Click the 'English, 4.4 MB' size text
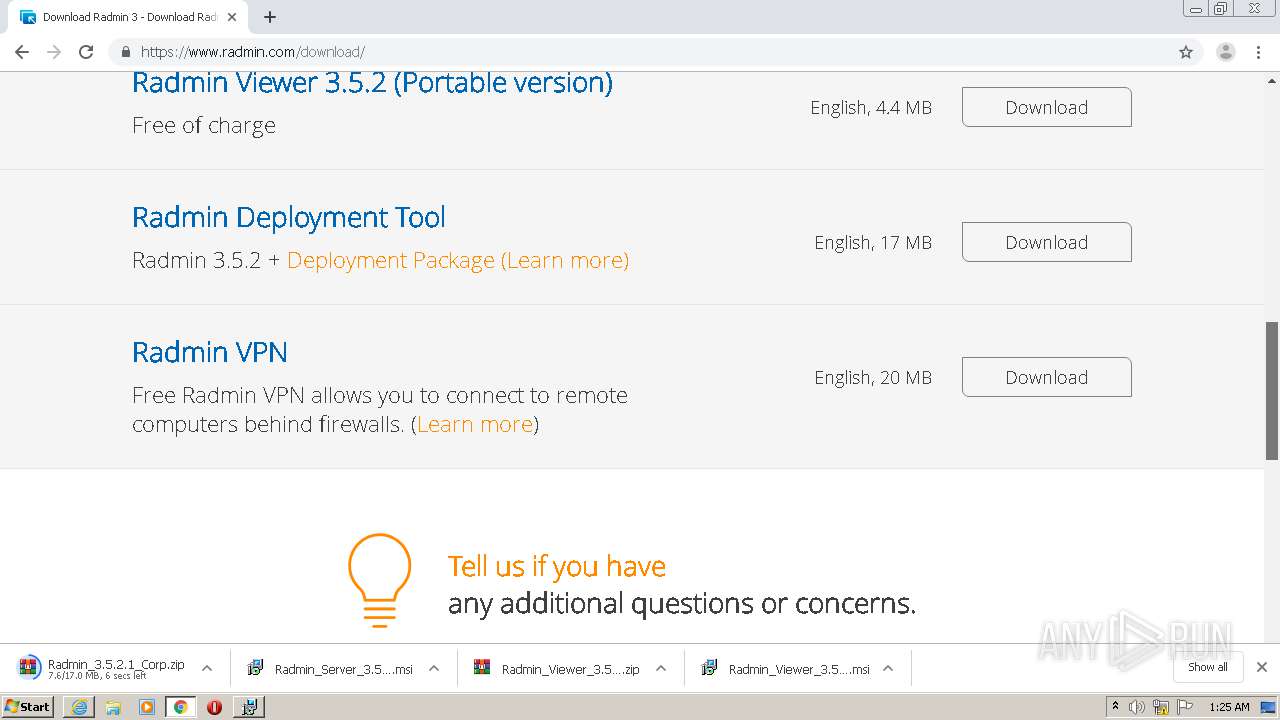 871,108
